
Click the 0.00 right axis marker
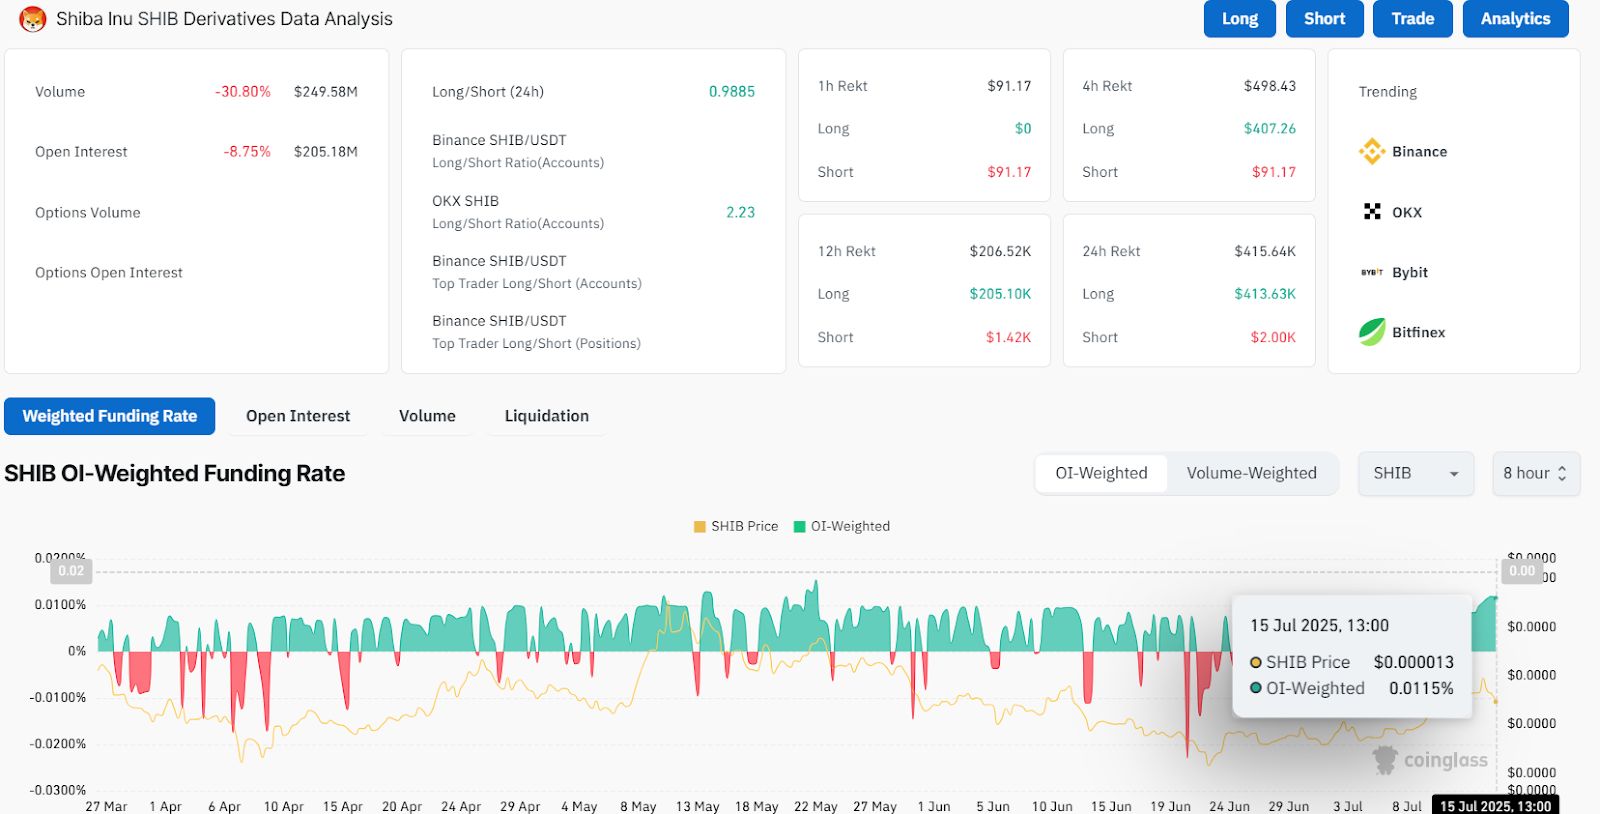(x=1522, y=571)
